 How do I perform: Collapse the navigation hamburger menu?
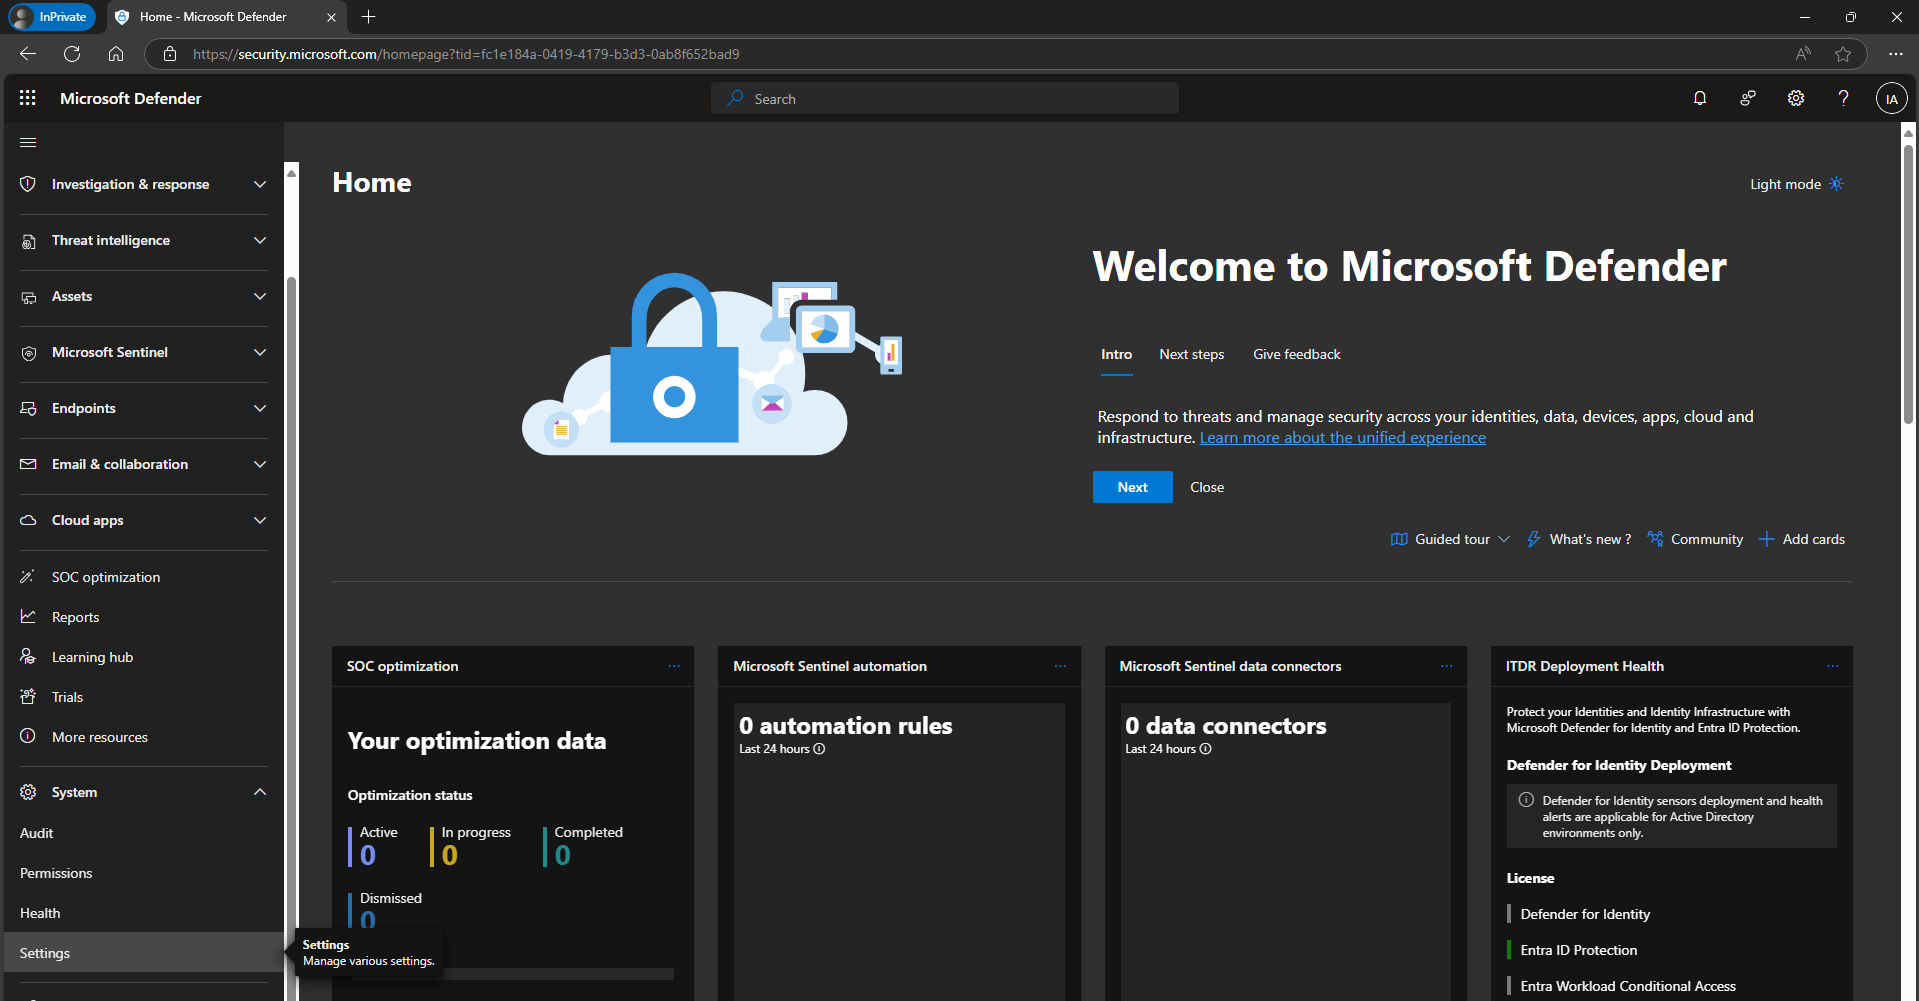click(28, 142)
